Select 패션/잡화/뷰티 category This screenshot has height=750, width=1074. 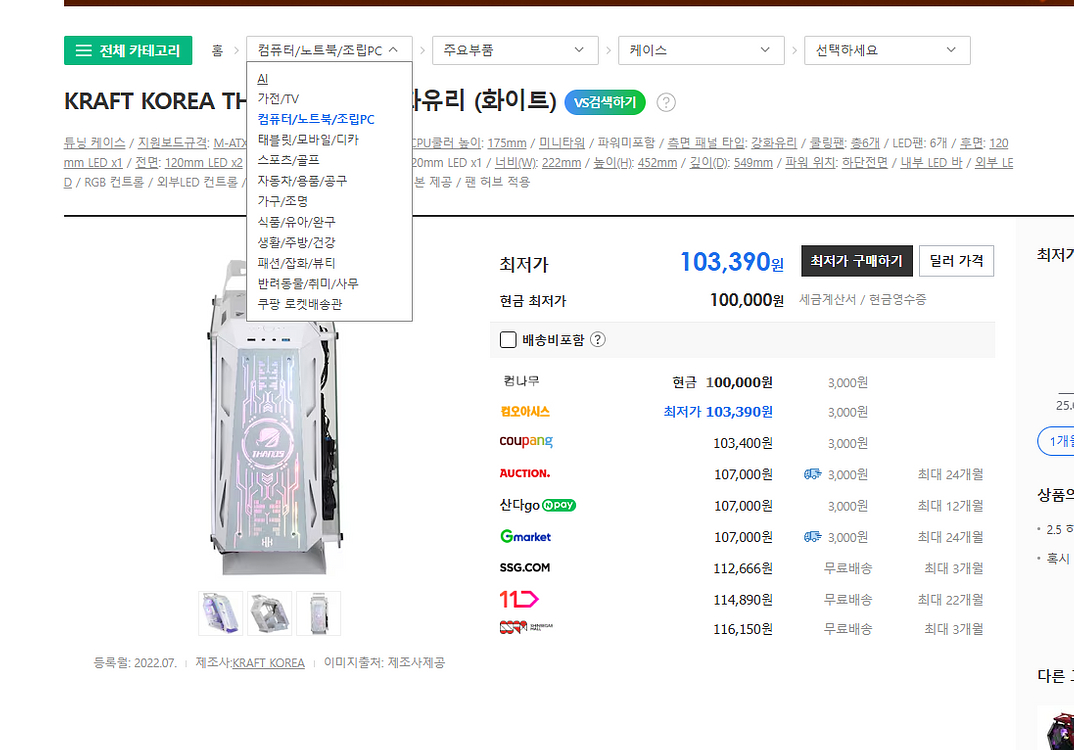click(x=297, y=263)
